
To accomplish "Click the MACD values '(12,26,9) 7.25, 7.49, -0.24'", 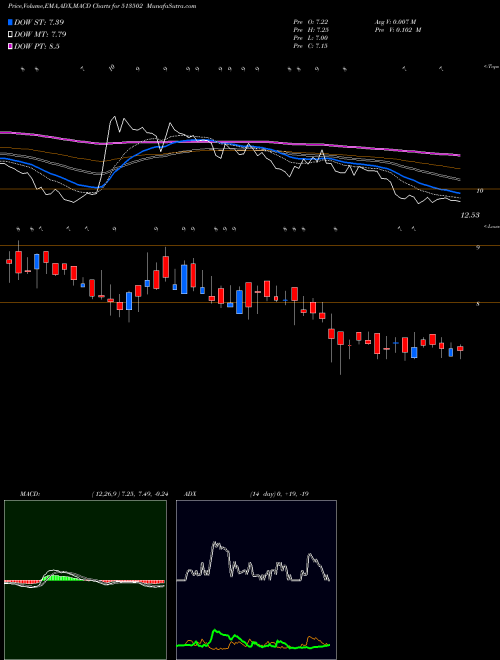I will tap(130, 494).
